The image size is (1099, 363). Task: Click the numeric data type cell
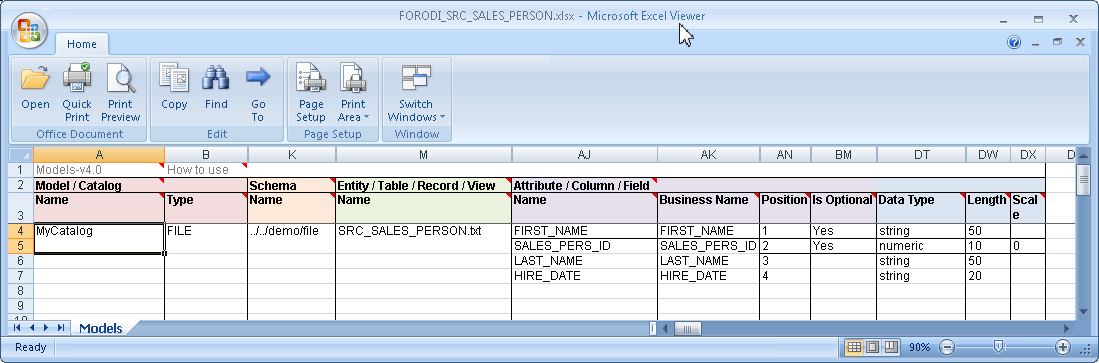tap(921, 246)
